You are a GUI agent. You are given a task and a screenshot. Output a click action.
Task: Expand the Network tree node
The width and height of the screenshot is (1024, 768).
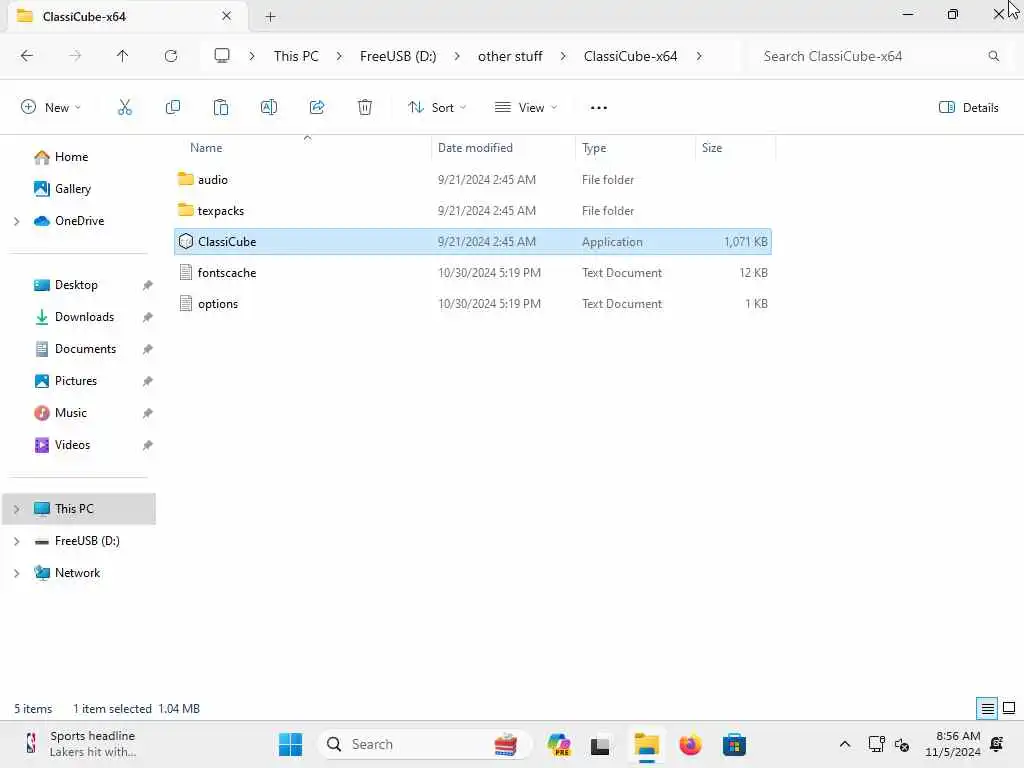click(16, 573)
